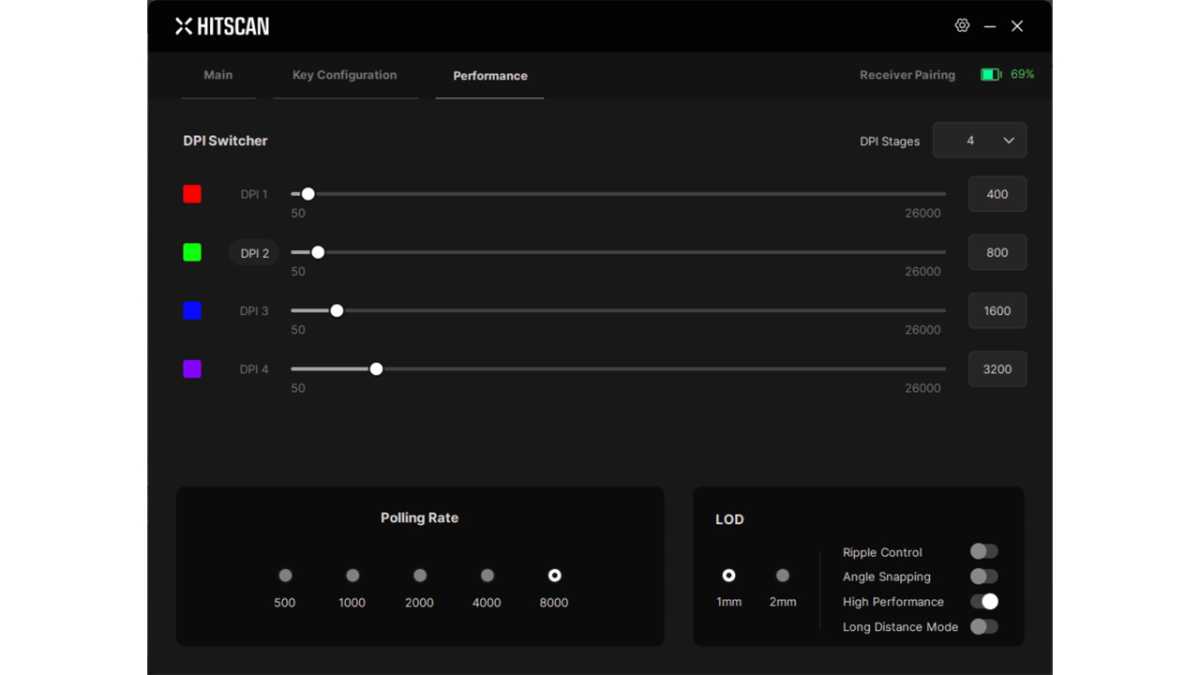Switch to the Key Configuration tab
Screen dimensions: 1200x675
click(x=345, y=74)
